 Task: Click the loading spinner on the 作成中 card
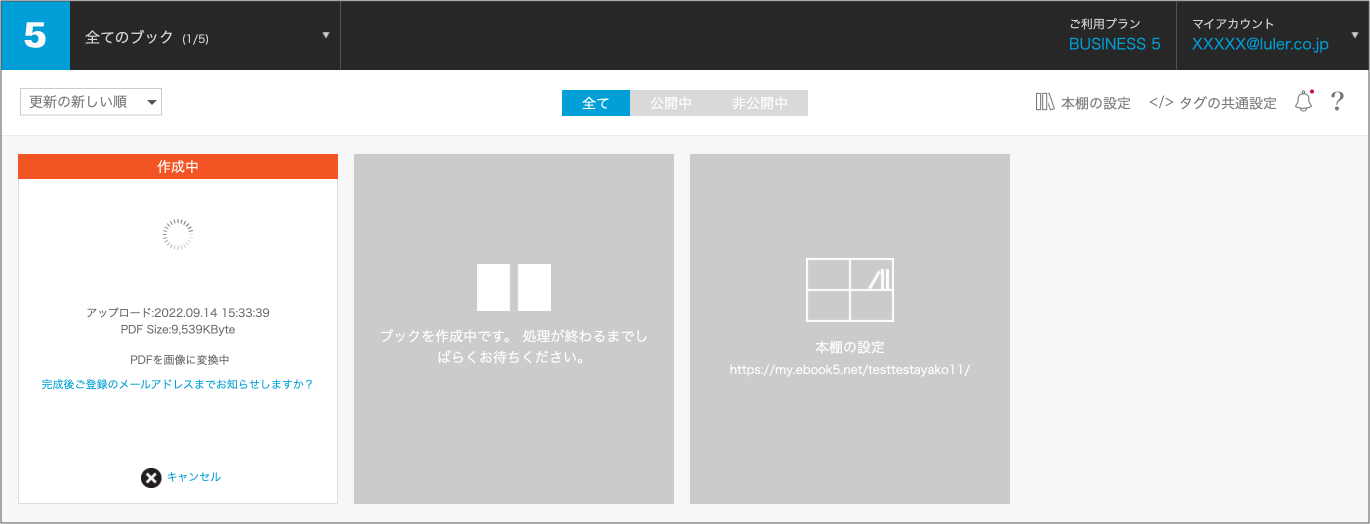pyautogui.click(x=178, y=234)
